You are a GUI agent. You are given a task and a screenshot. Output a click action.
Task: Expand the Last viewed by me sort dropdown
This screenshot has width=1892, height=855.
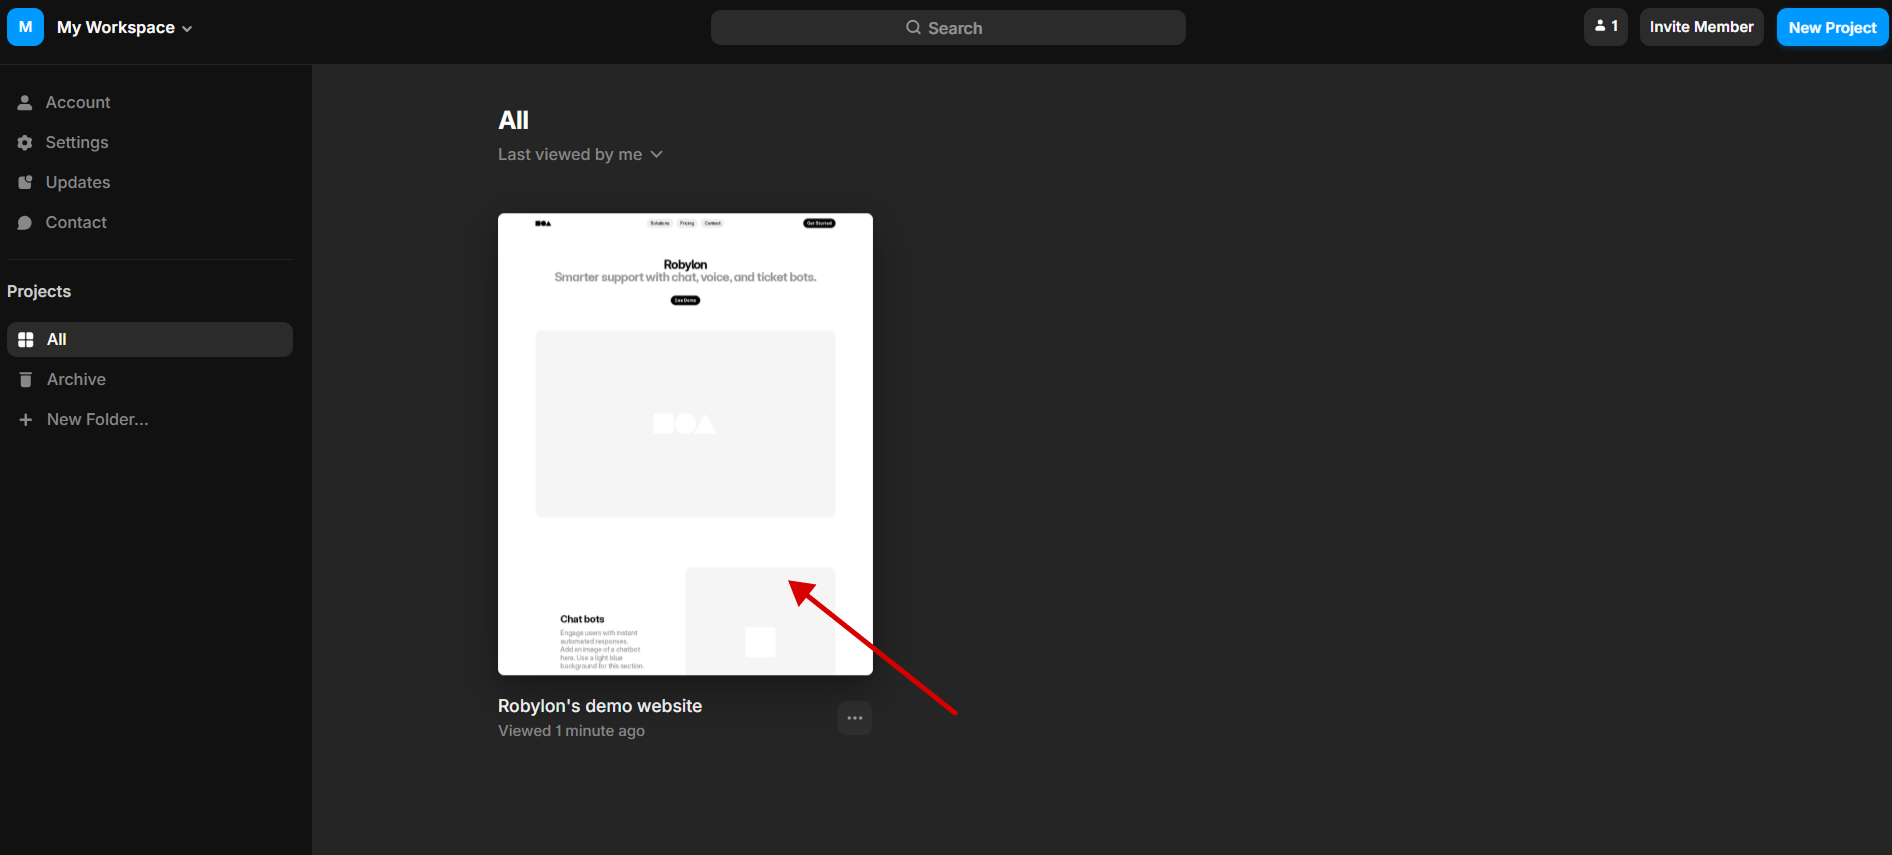[580, 154]
